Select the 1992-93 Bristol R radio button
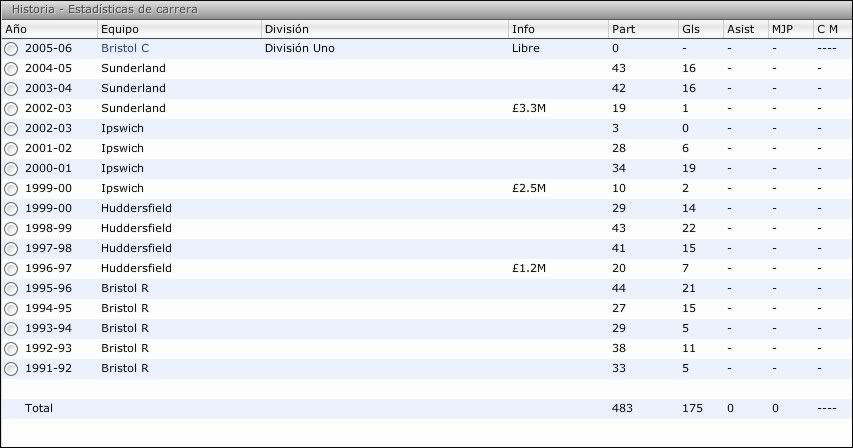853x448 pixels. click(x=11, y=349)
